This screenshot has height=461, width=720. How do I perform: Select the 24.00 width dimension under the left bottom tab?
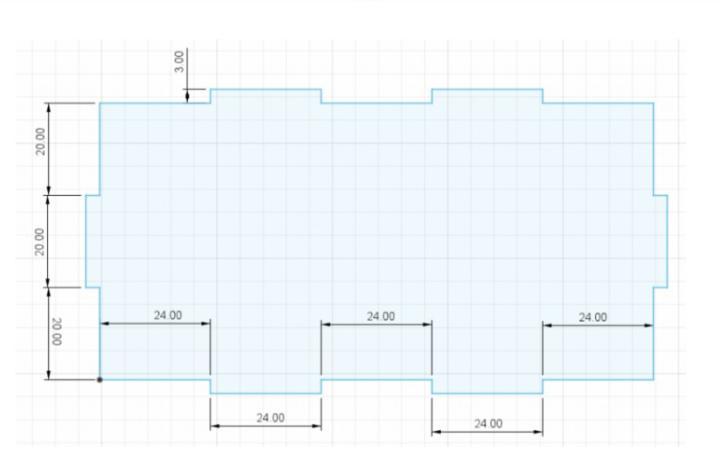[x=270, y=418]
